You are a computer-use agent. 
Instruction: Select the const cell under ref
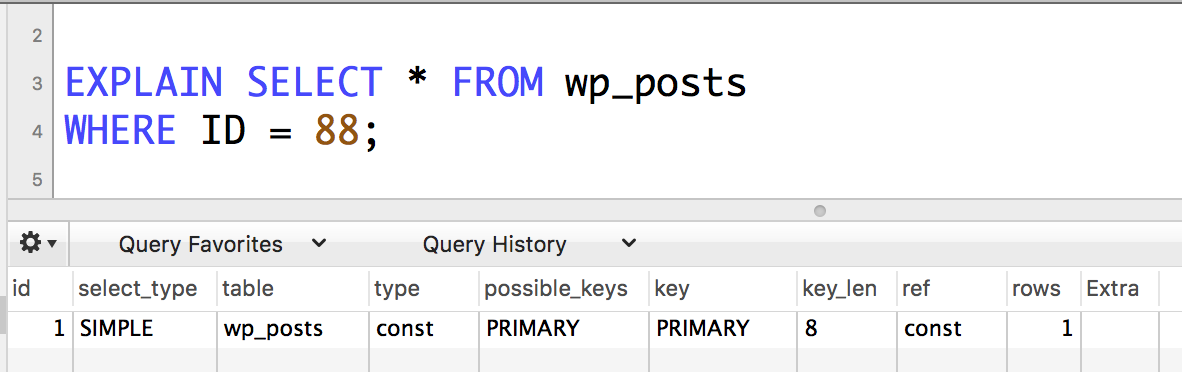coord(951,328)
